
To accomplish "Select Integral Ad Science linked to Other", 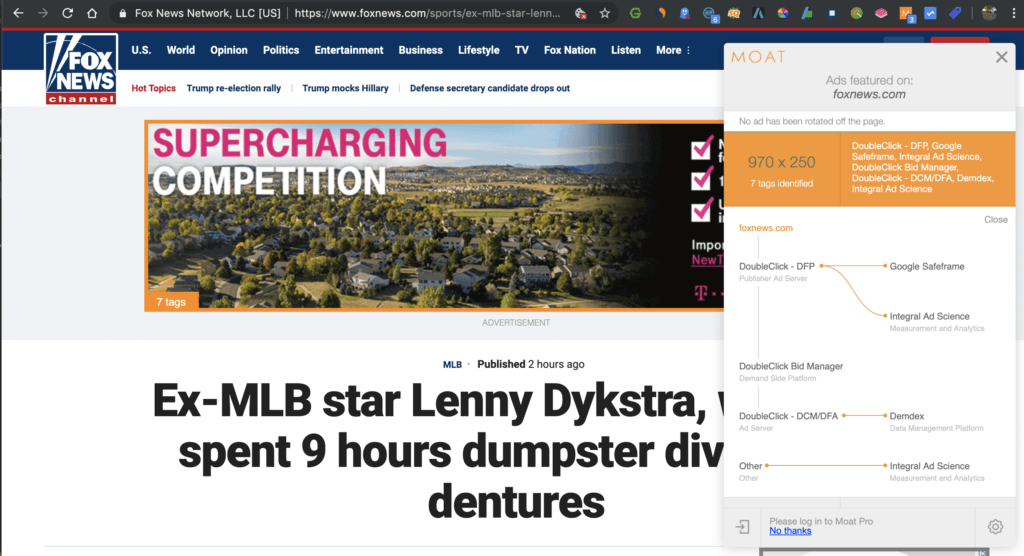I will tap(929, 466).
